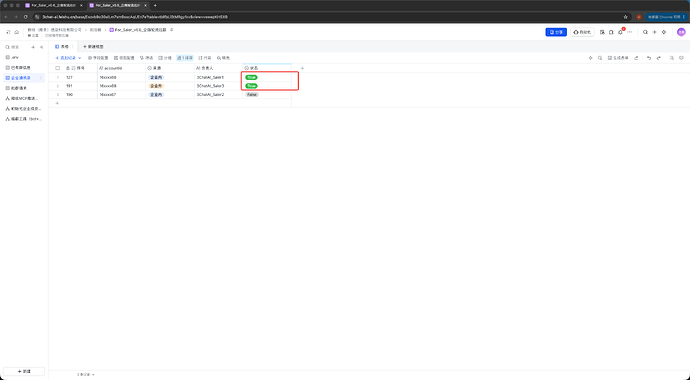Open the filter tool in toolbar

[147, 58]
